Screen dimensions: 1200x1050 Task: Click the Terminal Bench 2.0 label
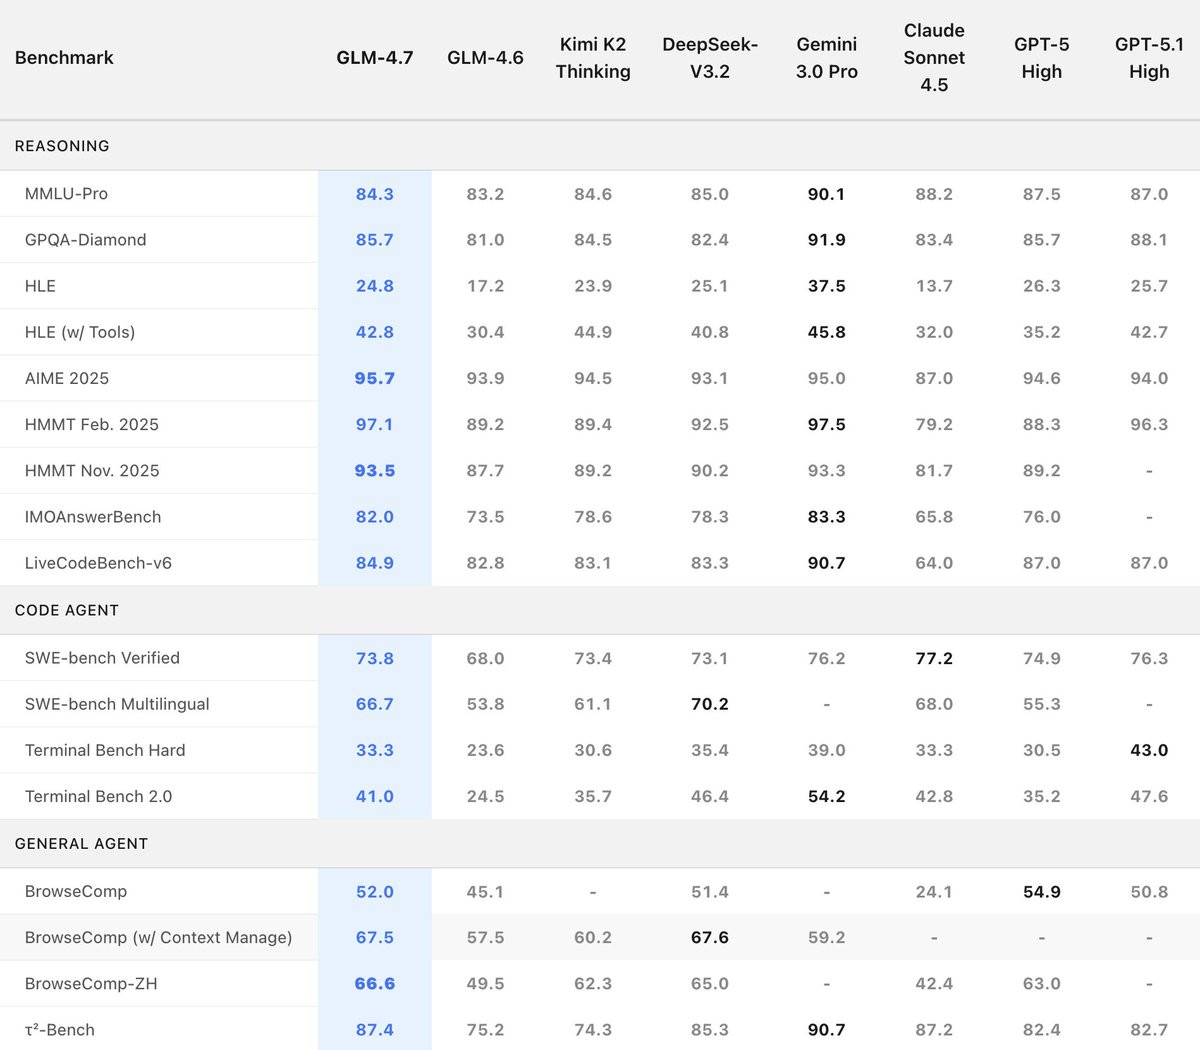click(x=98, y=796)
